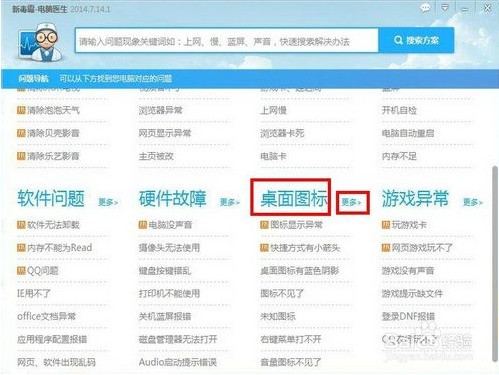Open Audio启动提示错误 entry
This screenshot has width=499, height=375.
pyautogui.click(x=178, y=362)
